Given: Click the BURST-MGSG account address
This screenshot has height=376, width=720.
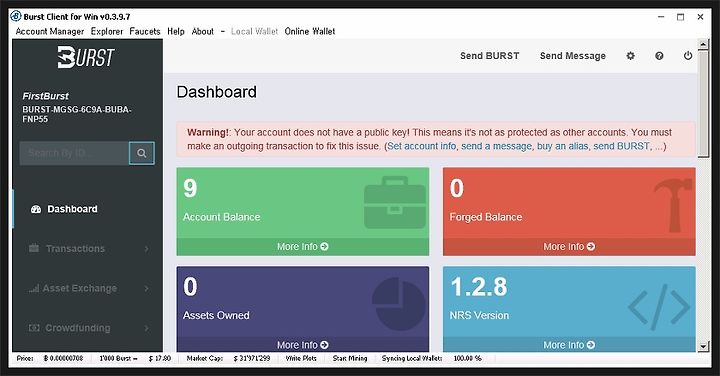Looking at the screenshot, I should (77, 114).
